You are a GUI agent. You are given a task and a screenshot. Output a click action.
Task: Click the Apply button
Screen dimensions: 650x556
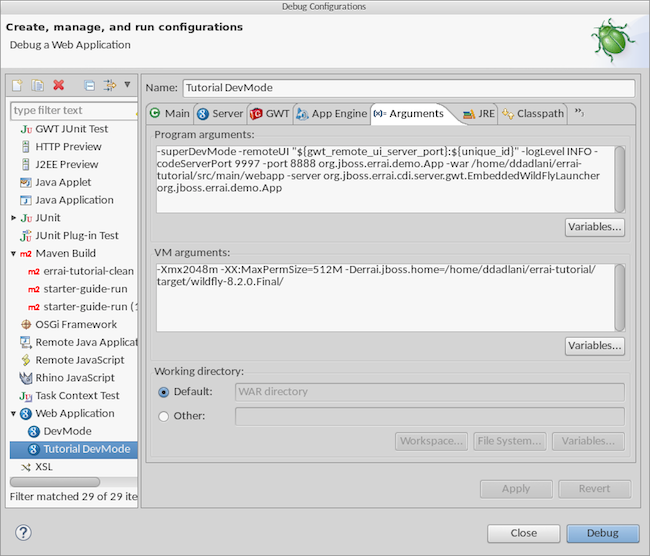[x=516, y=489]
